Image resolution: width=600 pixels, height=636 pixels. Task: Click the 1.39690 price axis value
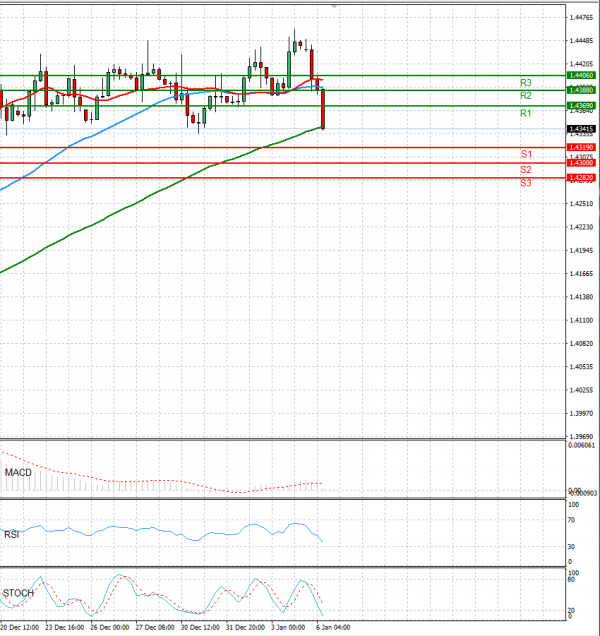click(x=581, y=437)
